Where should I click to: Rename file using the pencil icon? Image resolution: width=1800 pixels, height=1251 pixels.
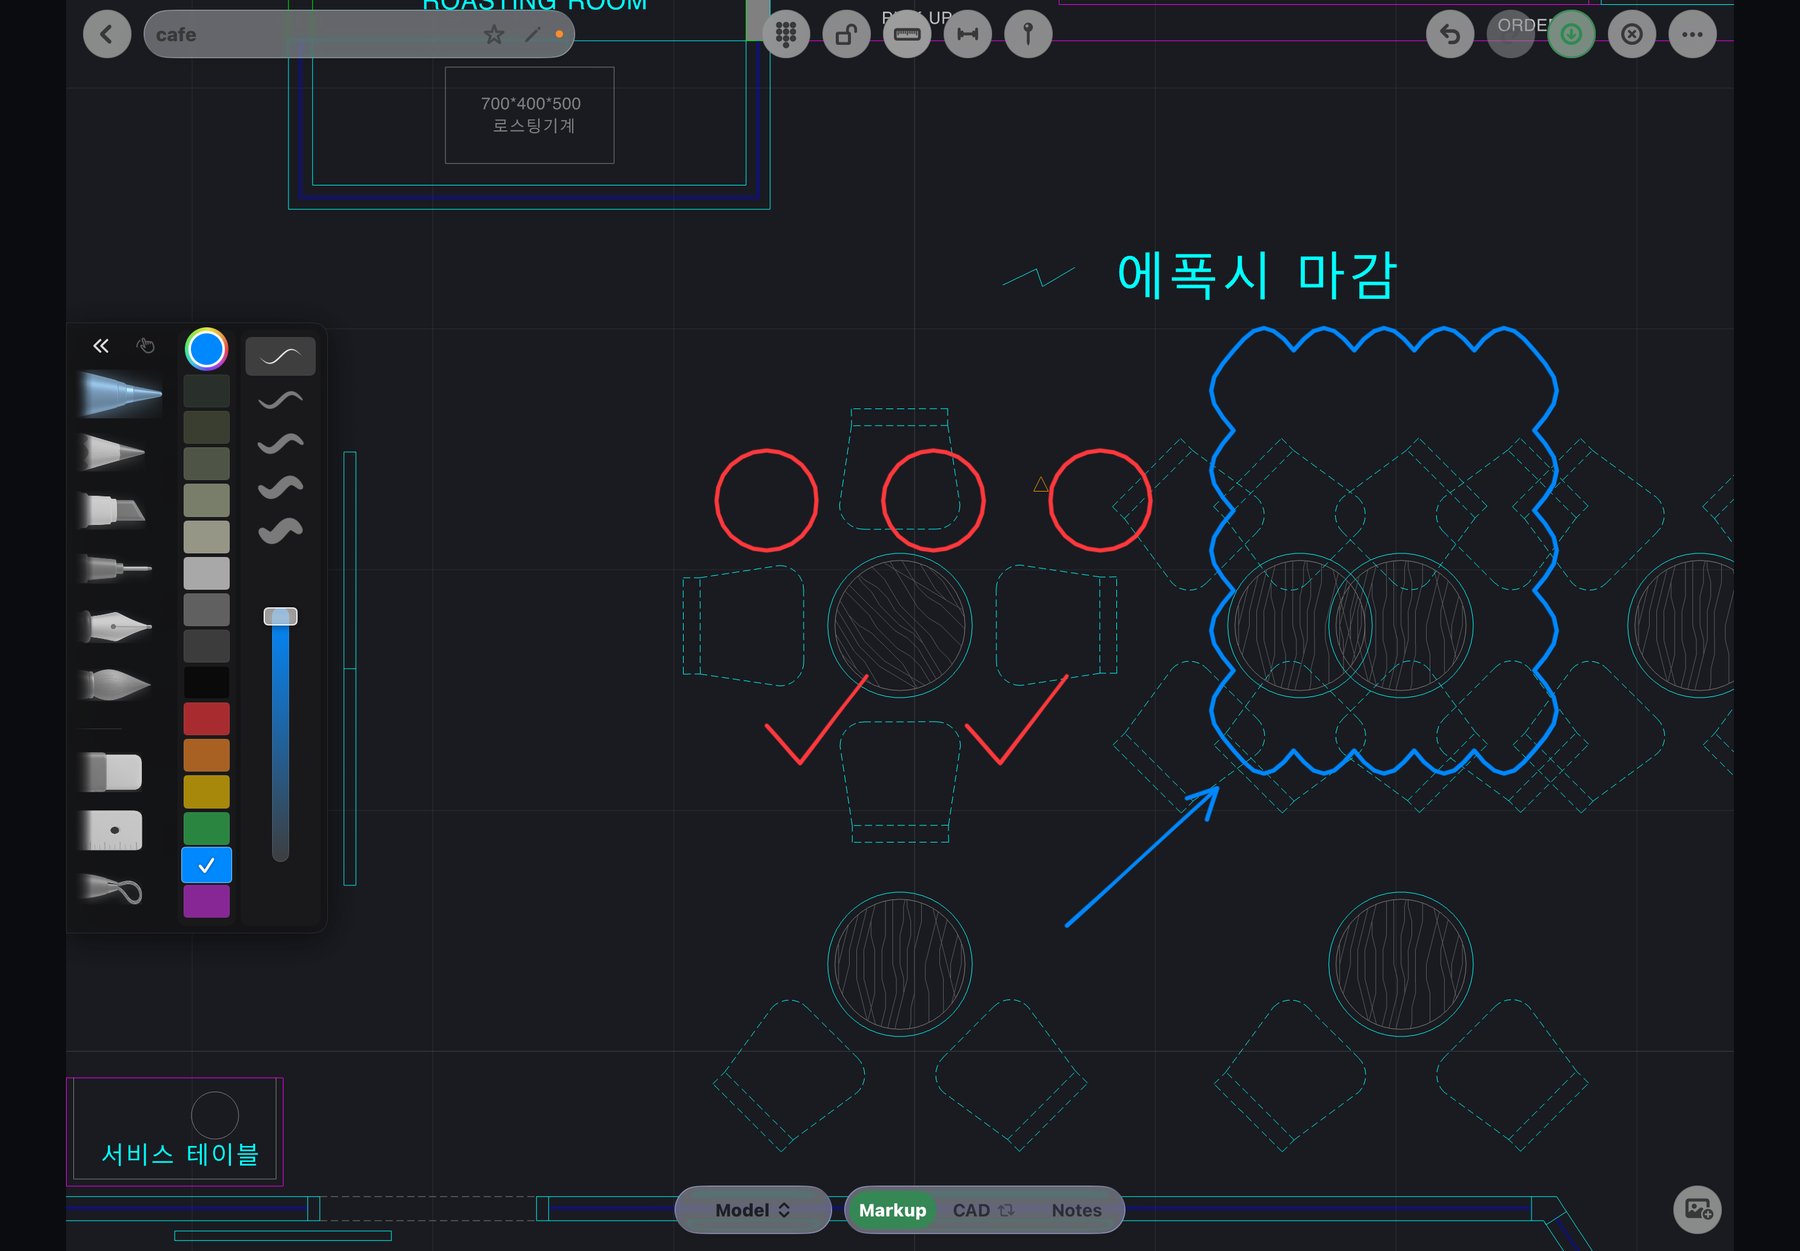tap(532, 35)
